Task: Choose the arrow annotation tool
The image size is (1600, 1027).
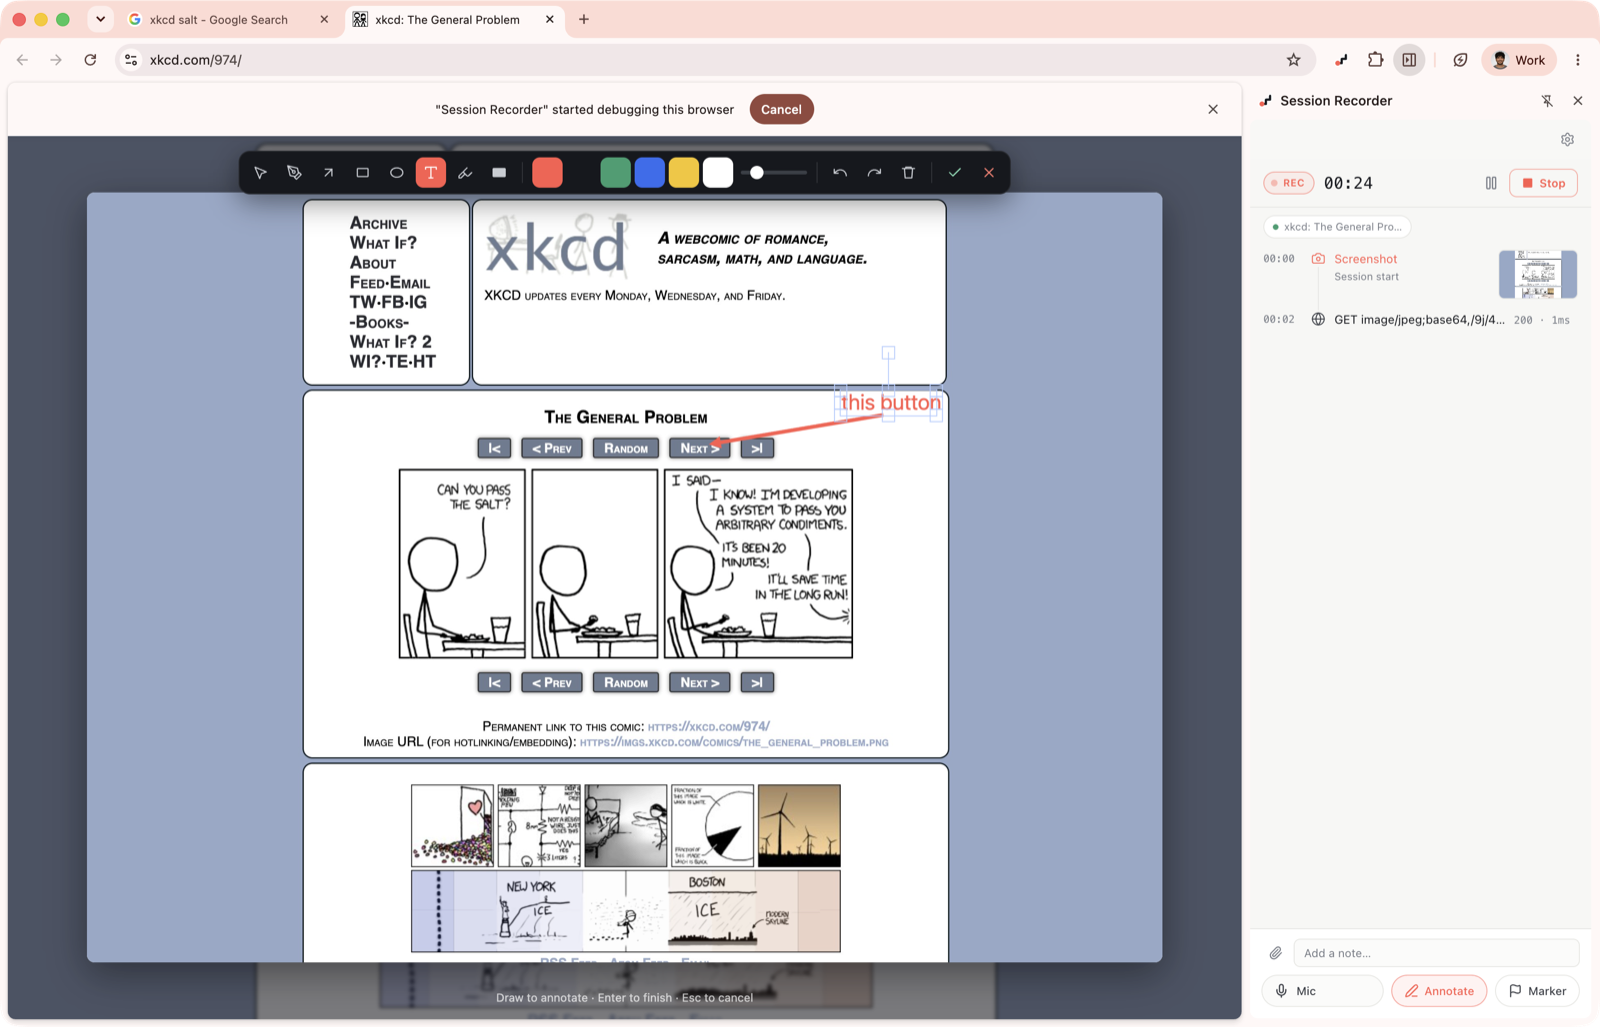Action: (328, 173)
